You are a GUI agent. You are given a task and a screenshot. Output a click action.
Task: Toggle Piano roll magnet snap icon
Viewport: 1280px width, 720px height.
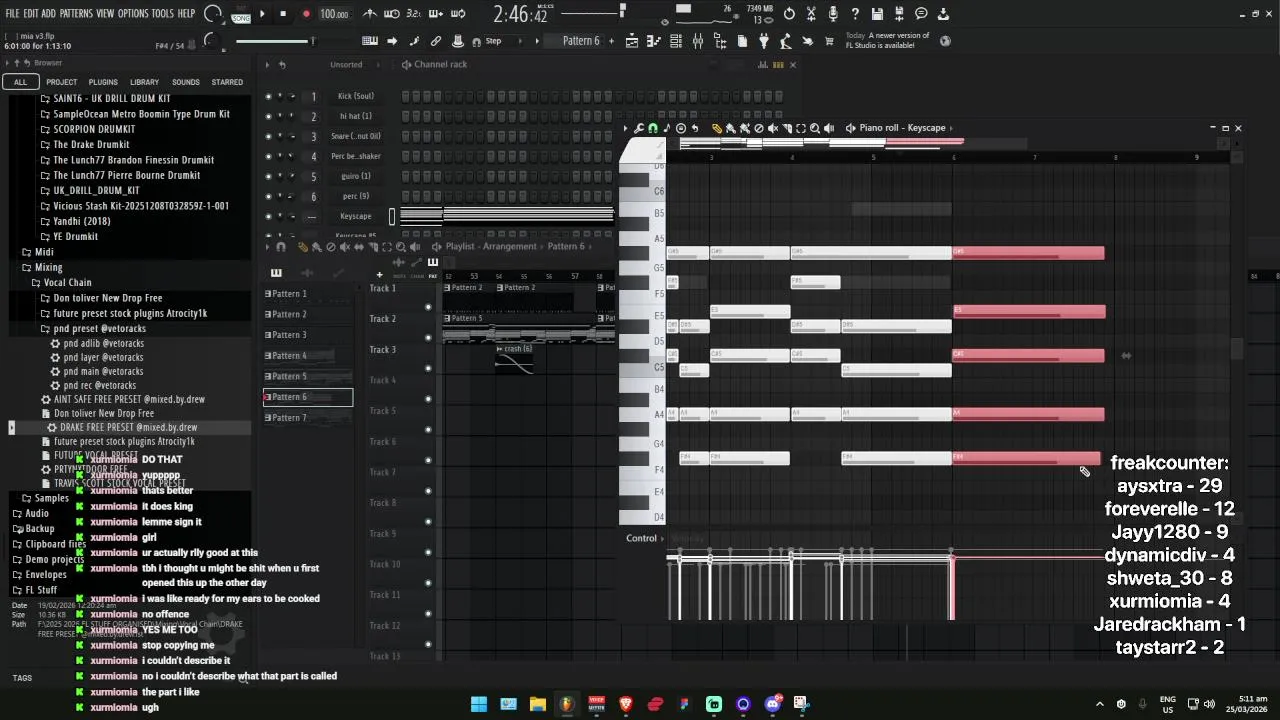(653, 128)
